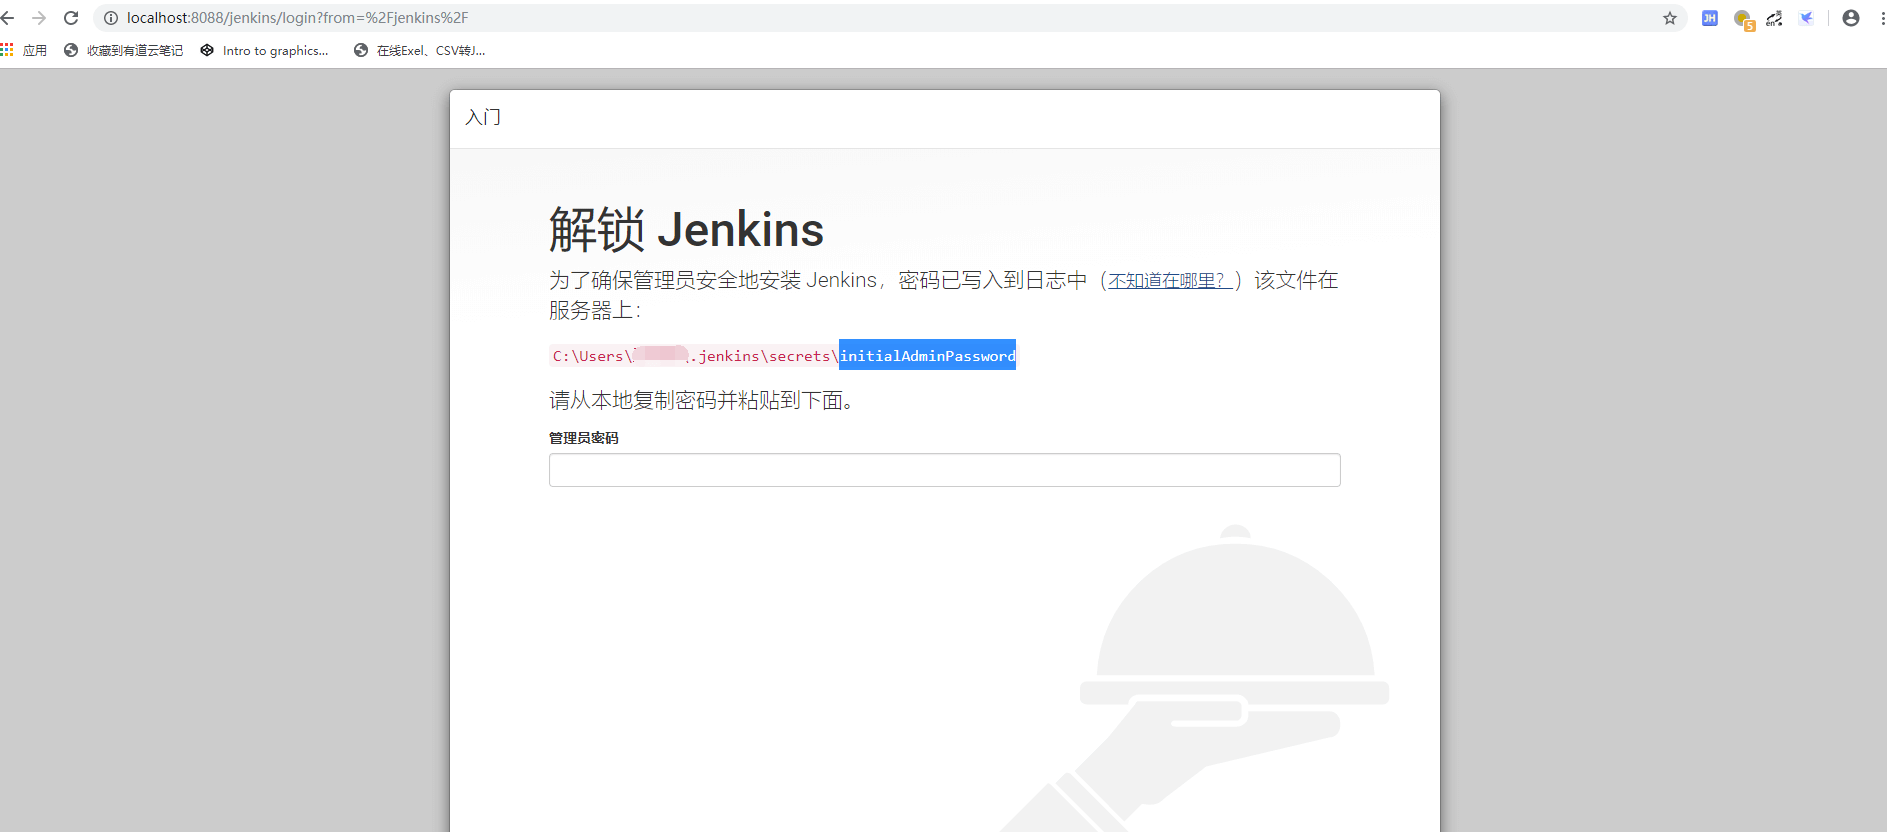Bookmark this page with the star icon

(x=1670, y=18)
